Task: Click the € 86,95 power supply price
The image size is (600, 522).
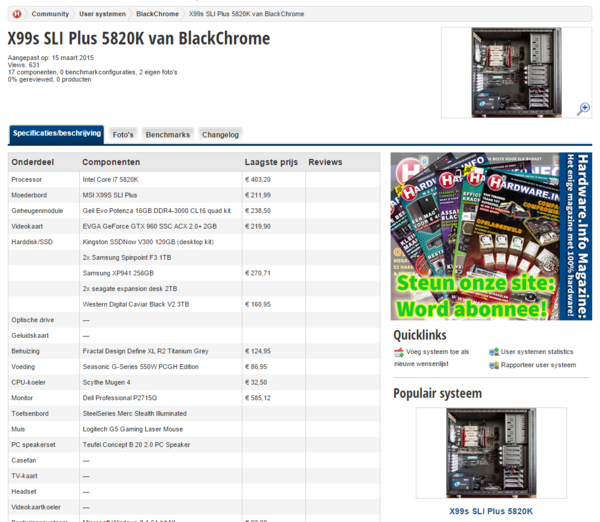Action: click(x=256, y=367)
